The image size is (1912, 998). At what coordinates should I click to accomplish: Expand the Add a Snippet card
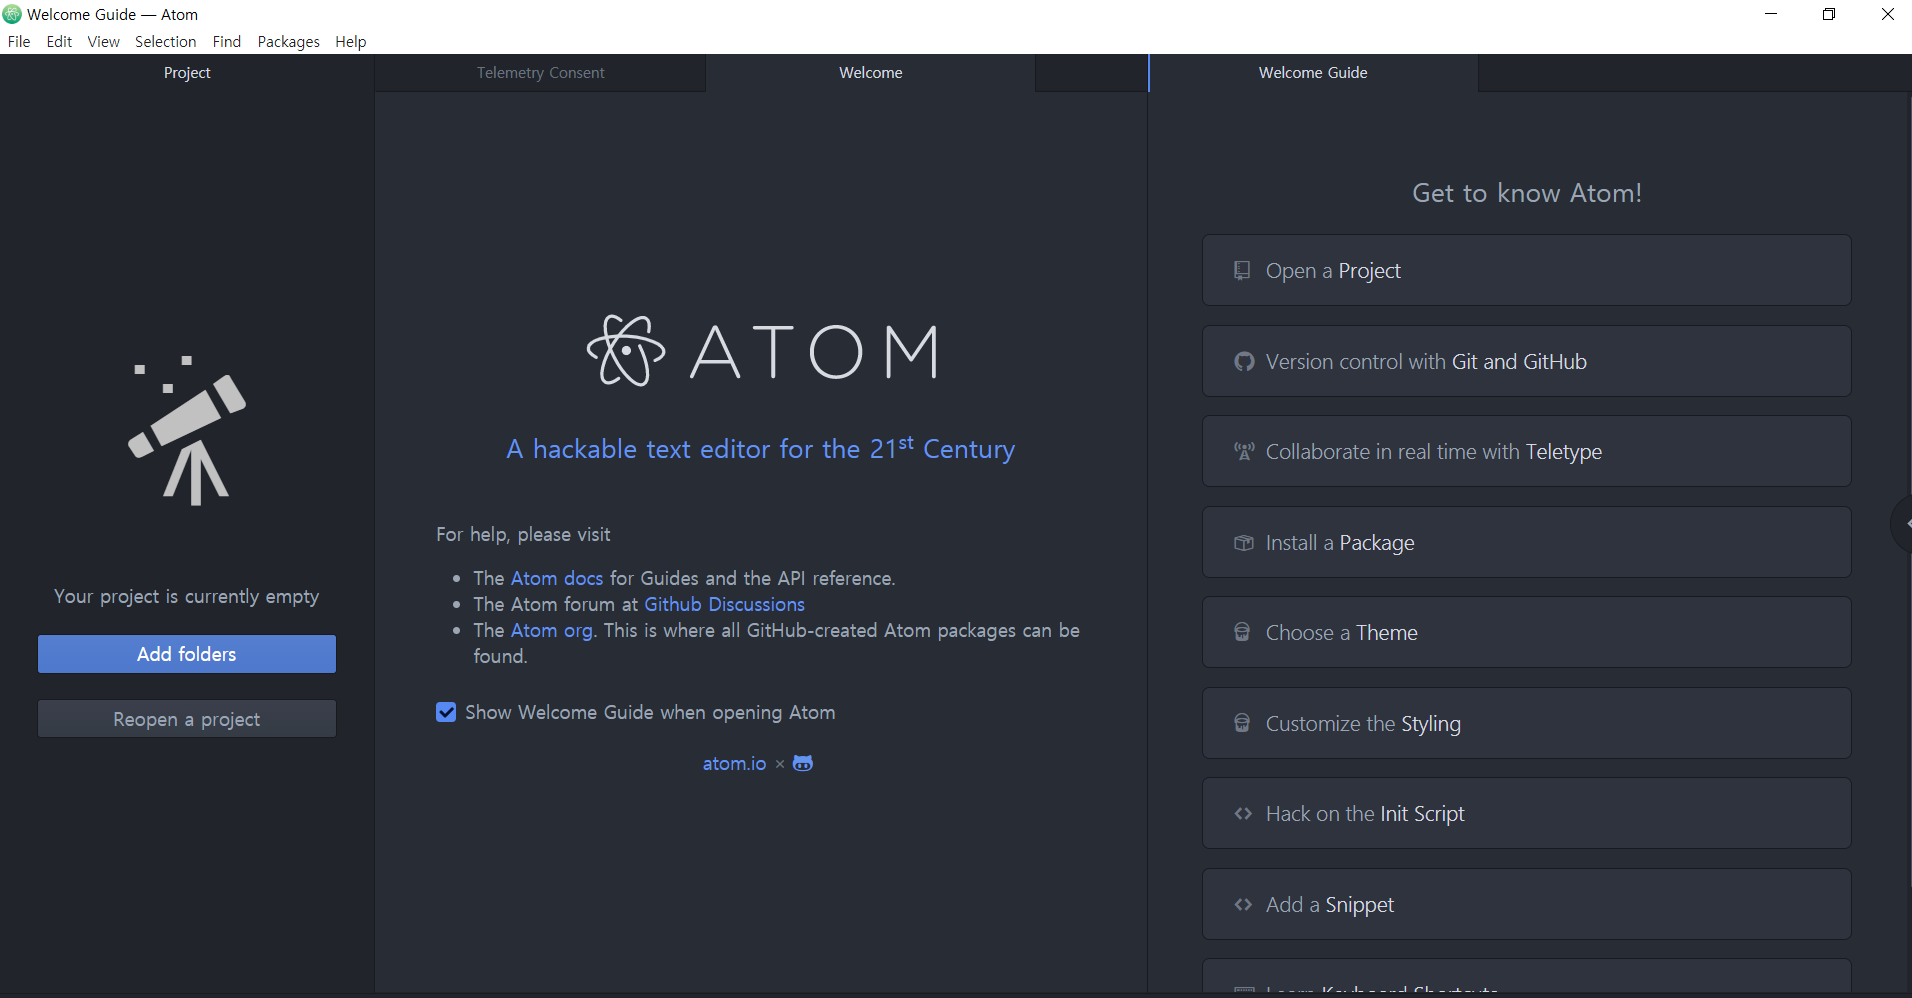[1526, 904]
